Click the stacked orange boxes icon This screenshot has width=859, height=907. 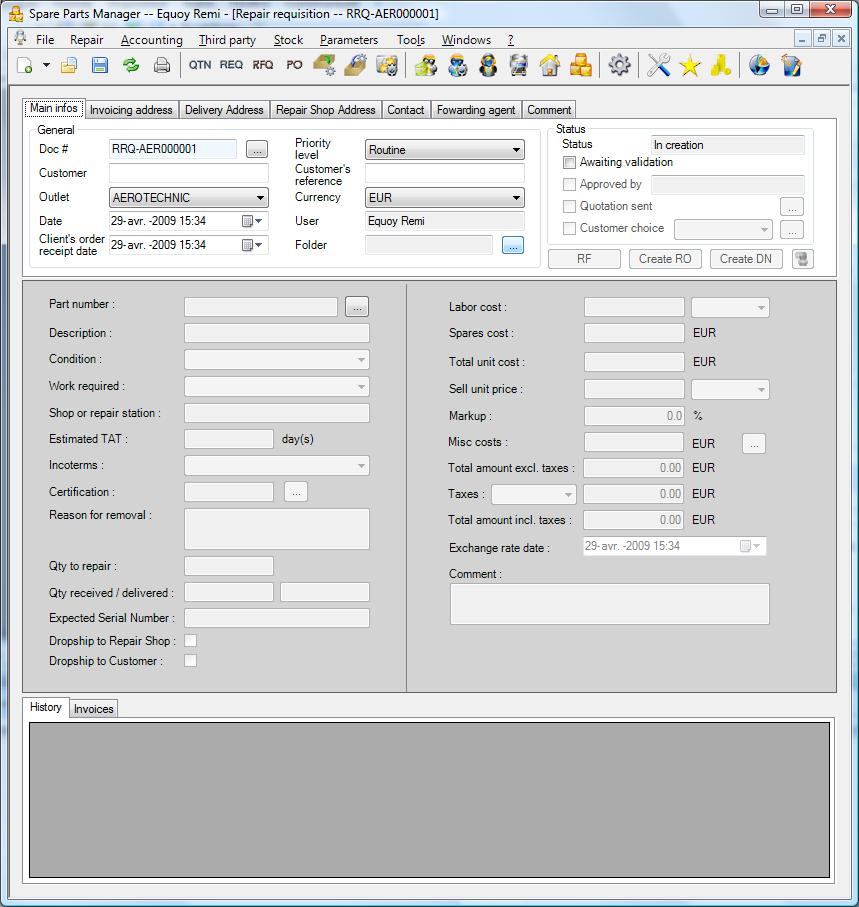tap(581, 65)
